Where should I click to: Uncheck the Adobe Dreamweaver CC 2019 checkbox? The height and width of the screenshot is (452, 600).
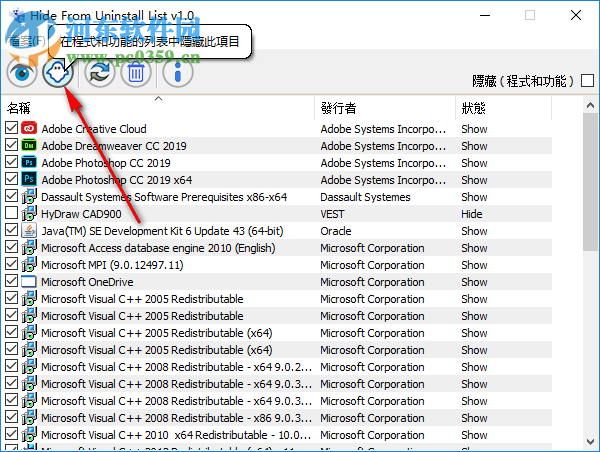coord(11,145)
